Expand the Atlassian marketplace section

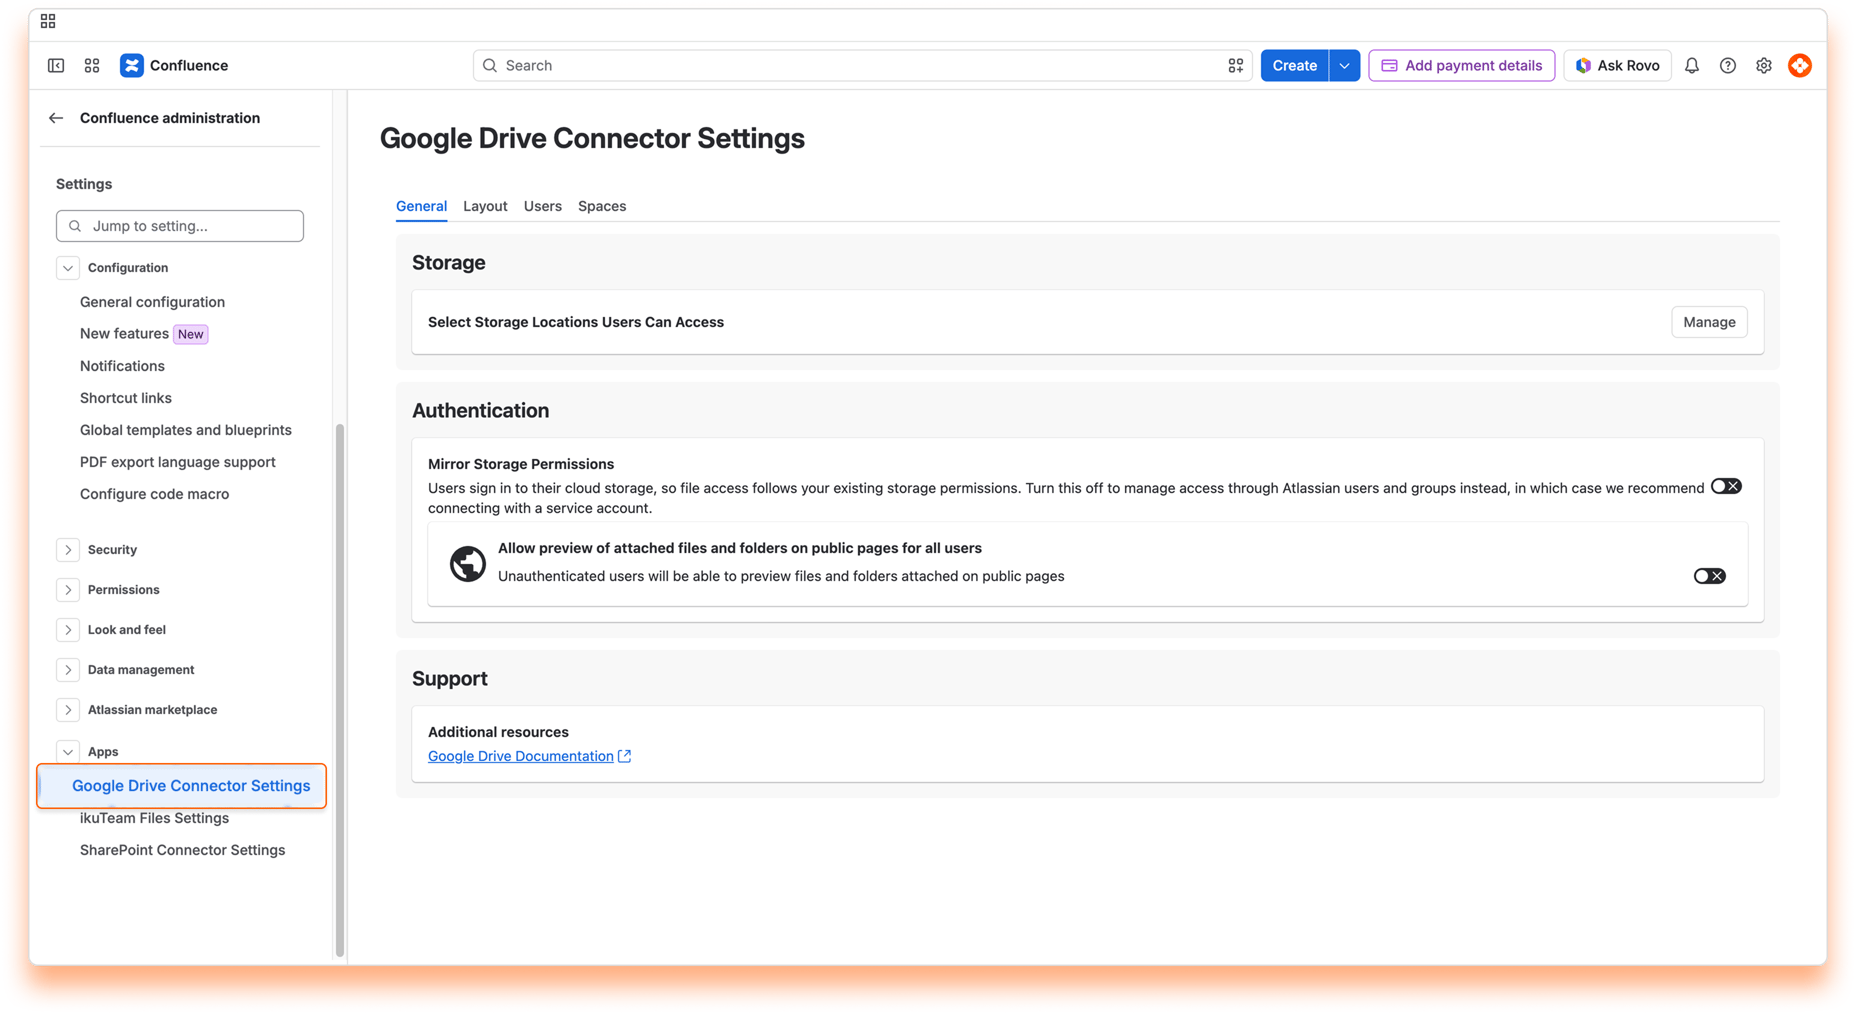[x=68, y=710]
